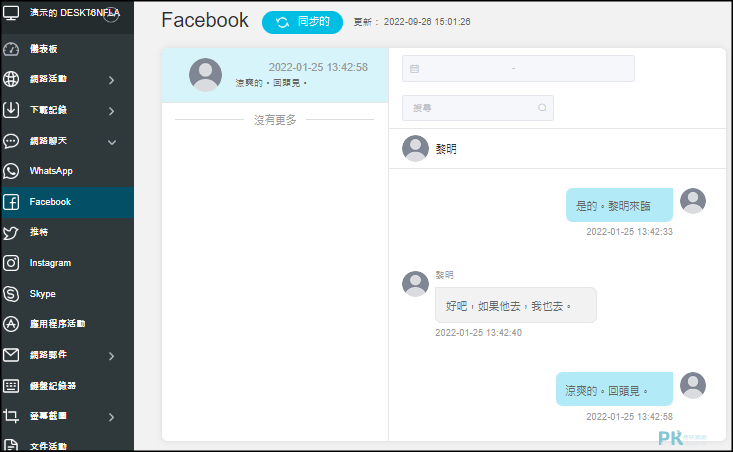The height and width of the screenshot is (452, 733).
Task: Click the envelope web mail icon
Action: coord(11,355)
